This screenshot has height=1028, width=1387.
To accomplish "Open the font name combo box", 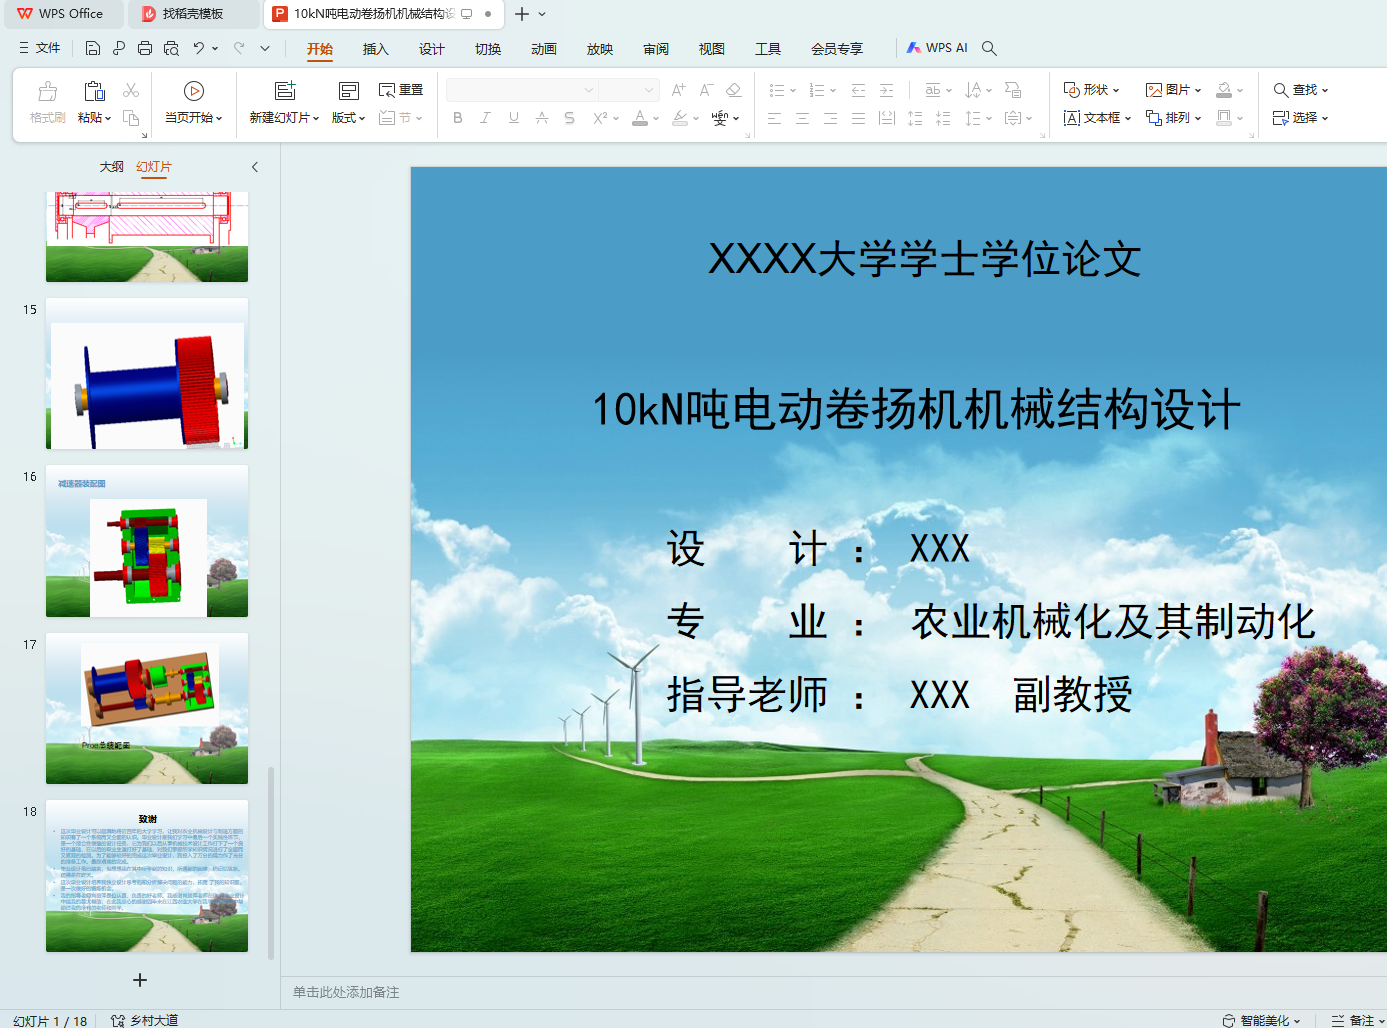I will [x=521, y=90].
